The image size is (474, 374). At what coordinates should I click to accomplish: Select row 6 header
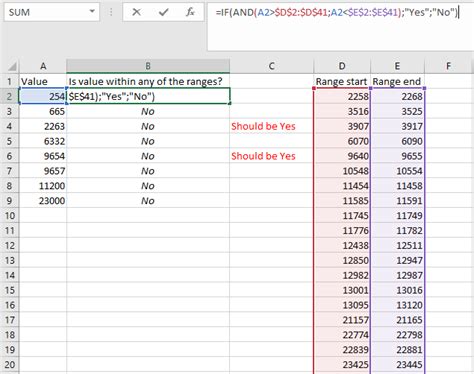[x=9, y=156]
